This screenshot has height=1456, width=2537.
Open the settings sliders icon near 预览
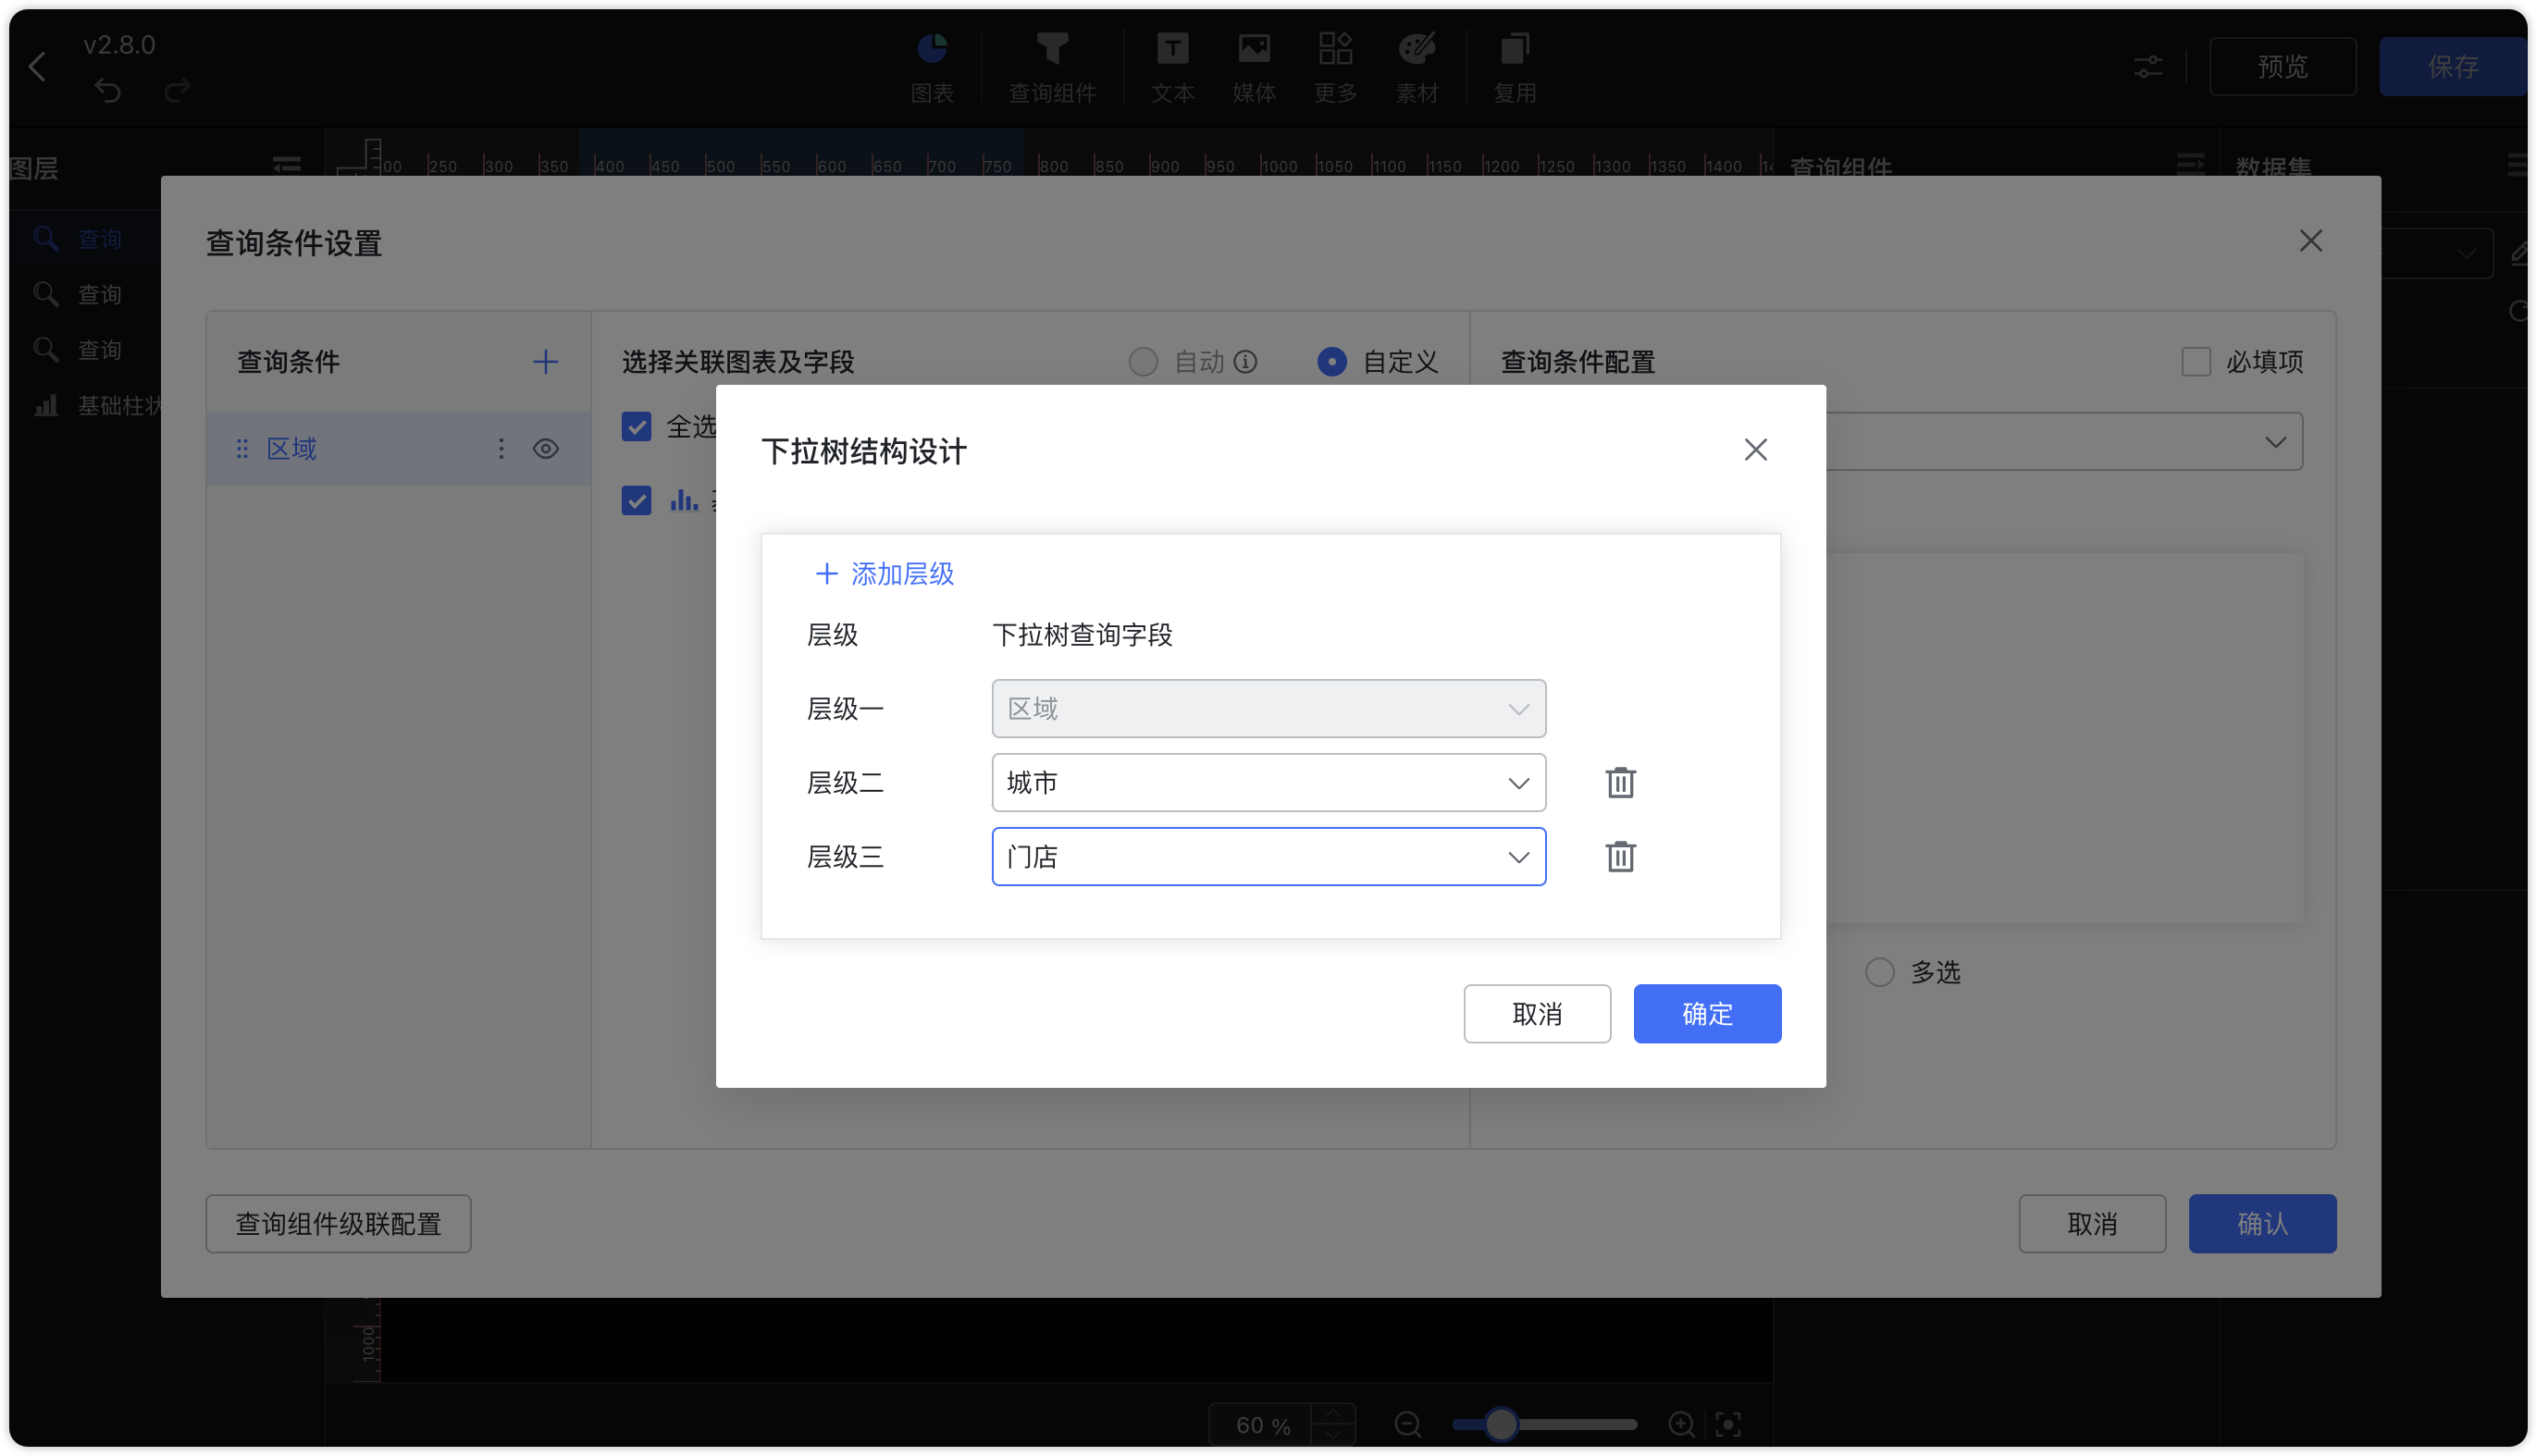[x=2148, y=67]
